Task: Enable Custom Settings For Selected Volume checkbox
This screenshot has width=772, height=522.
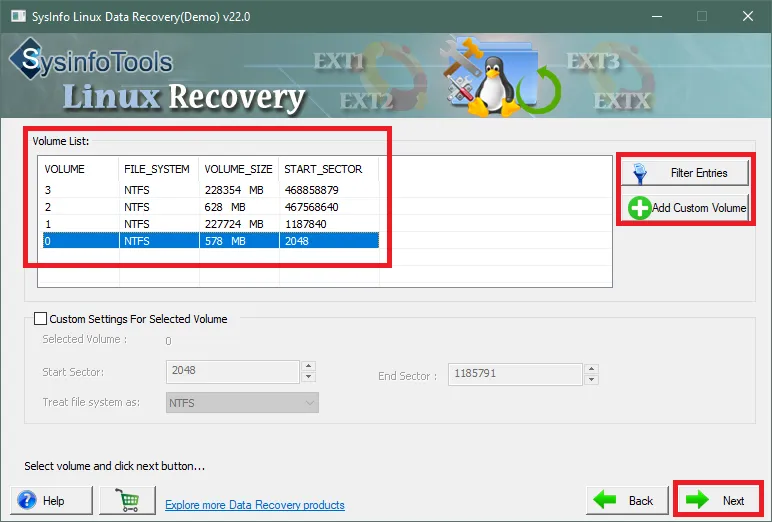Action: point(40,319)
